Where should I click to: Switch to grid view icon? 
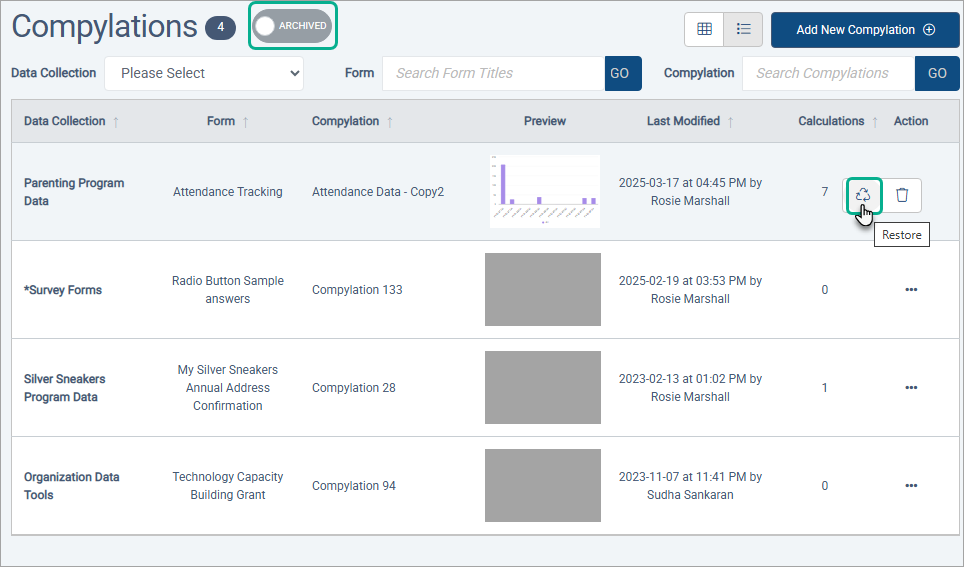pyautogui.click(x=704, y=30)
